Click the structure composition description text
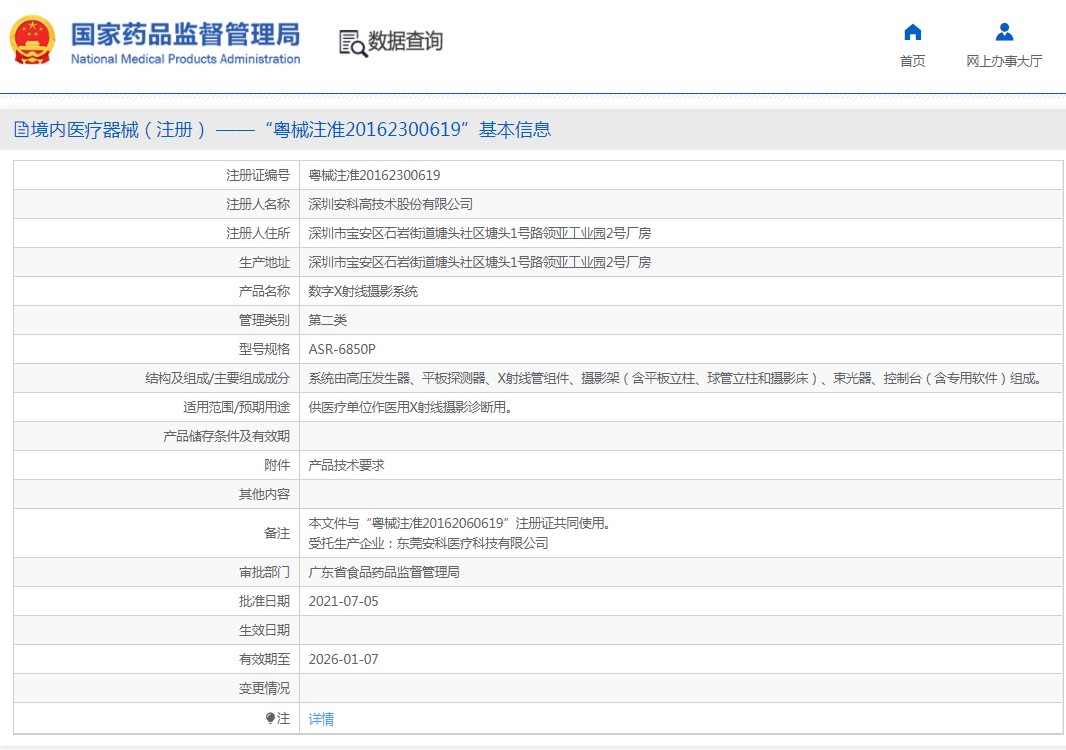1066x750 pixels. click(675, 378)
